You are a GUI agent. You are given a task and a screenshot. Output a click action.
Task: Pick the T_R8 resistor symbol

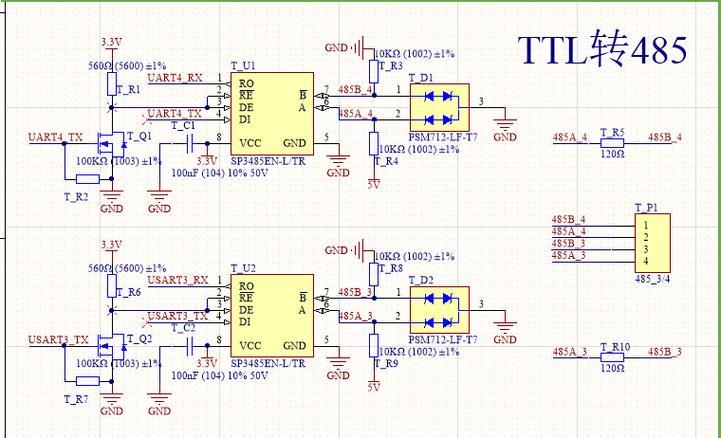tap(374, 274)
